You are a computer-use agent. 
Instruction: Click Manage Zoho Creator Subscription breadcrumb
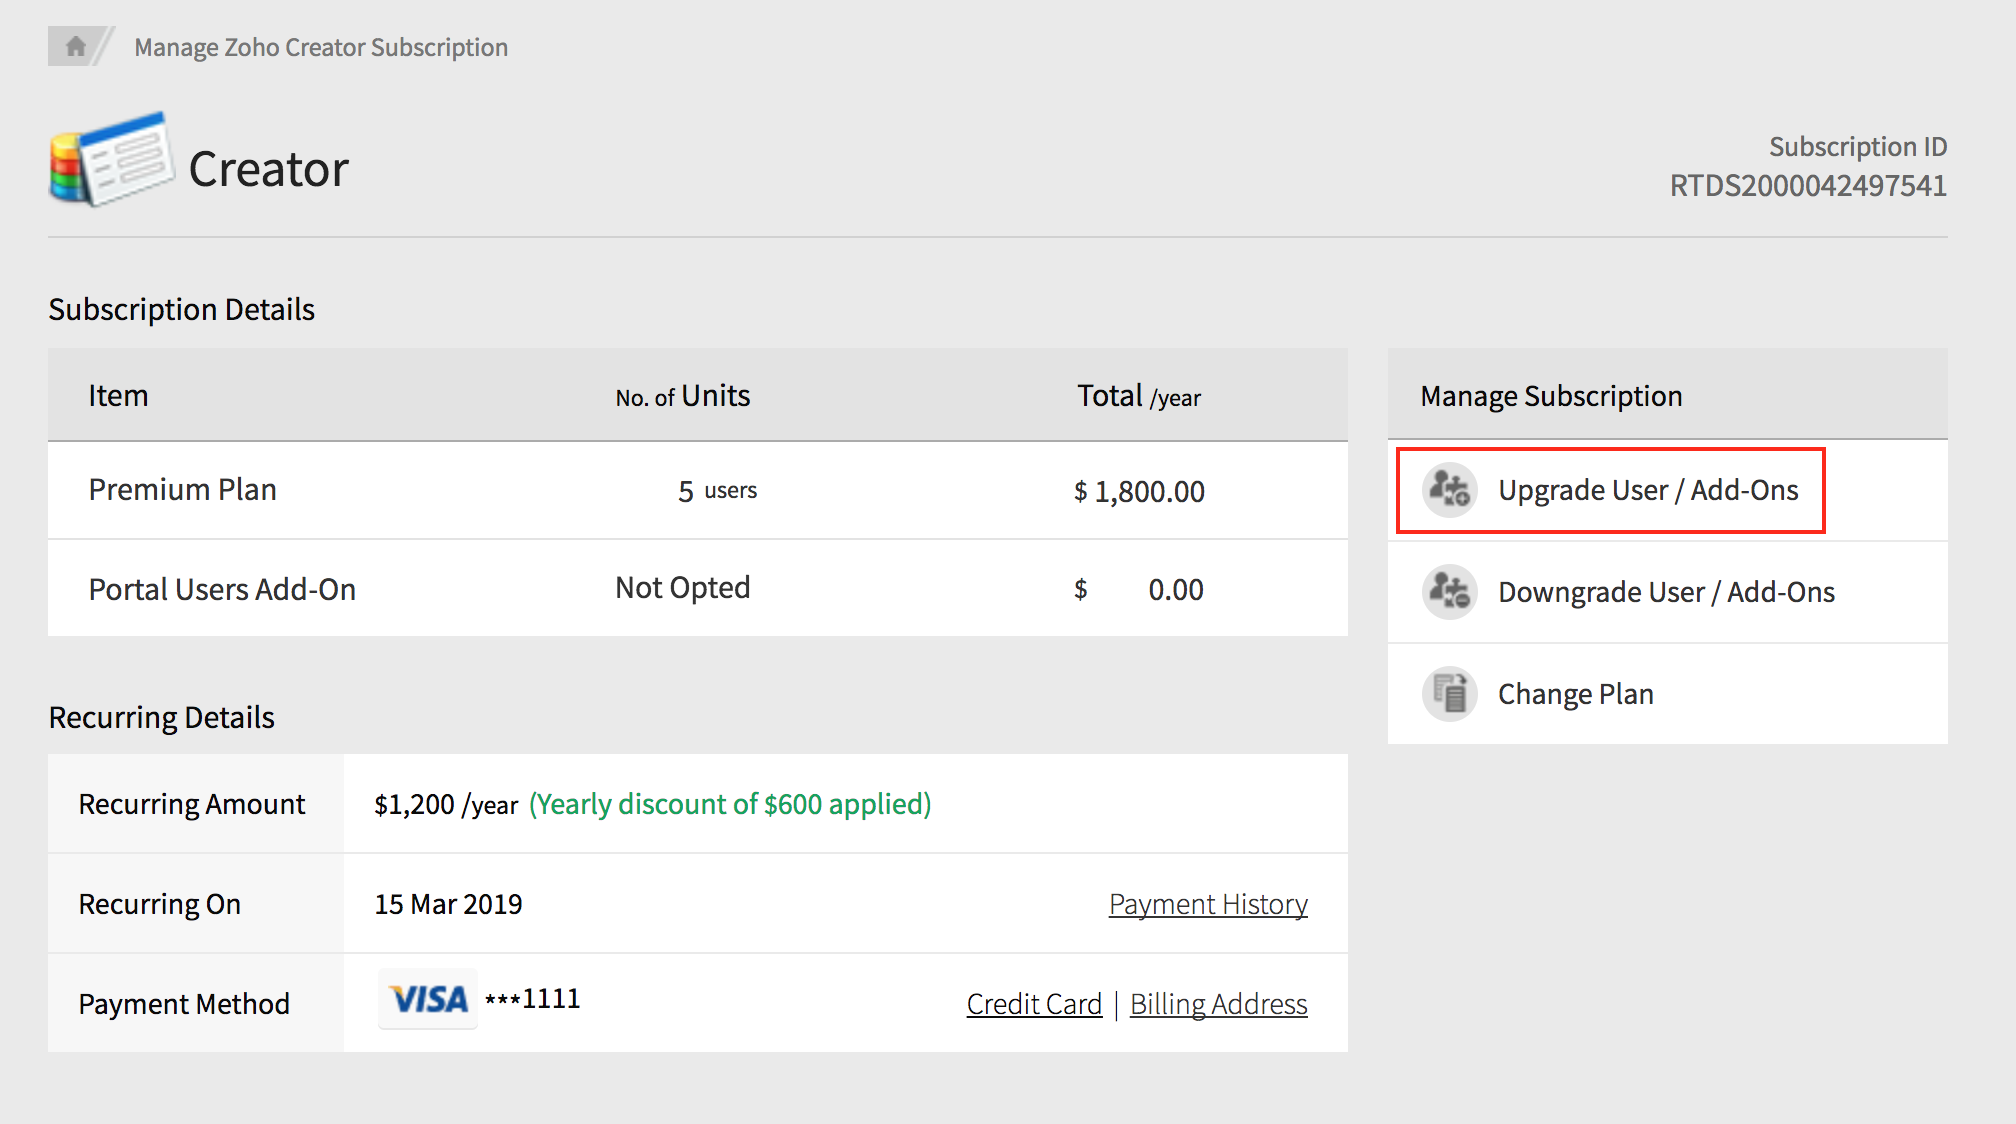[x=321, y=47]
